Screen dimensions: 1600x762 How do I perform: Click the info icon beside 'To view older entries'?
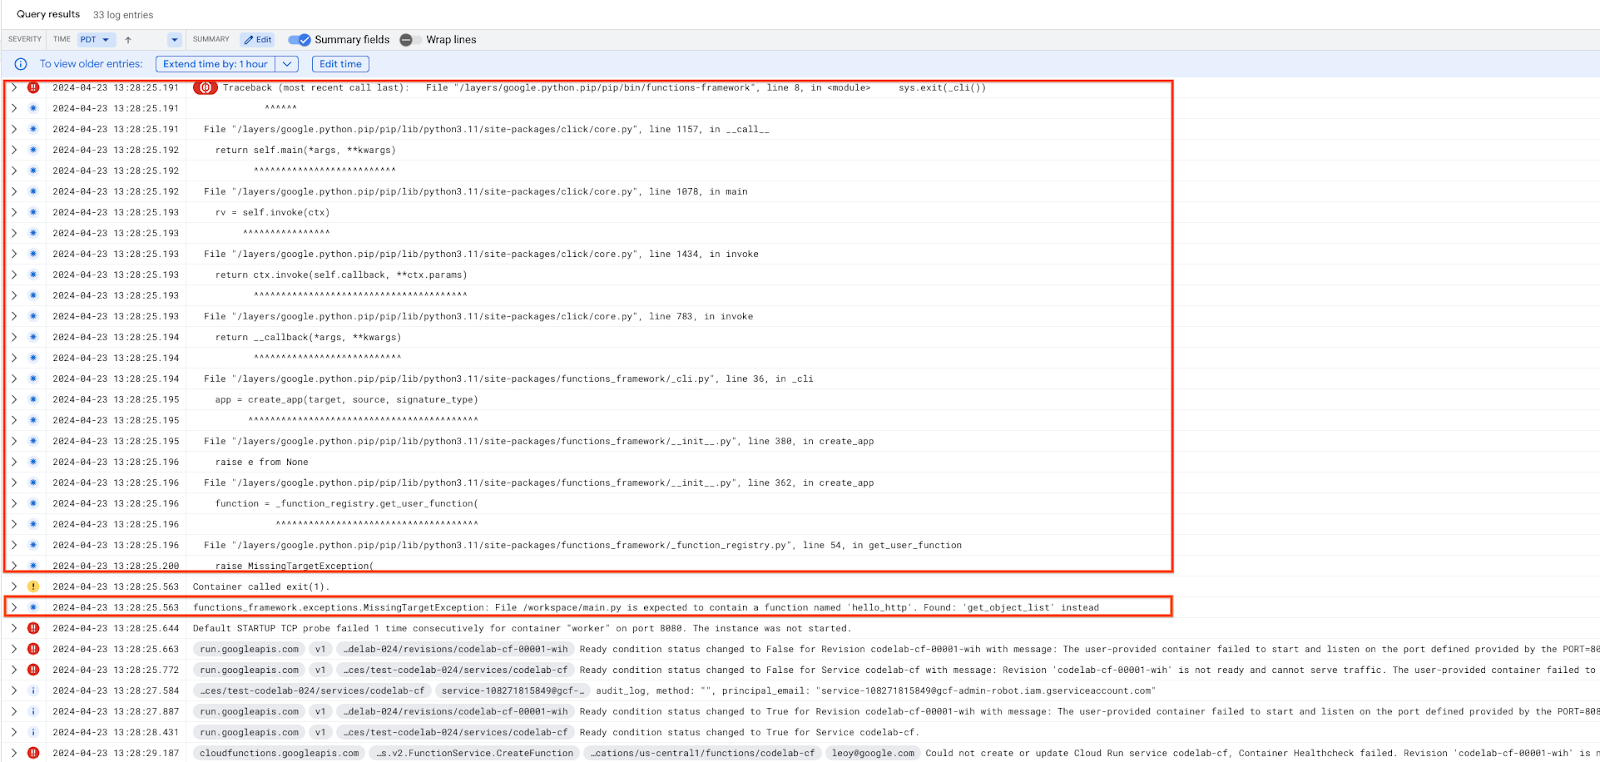[21, 64]
